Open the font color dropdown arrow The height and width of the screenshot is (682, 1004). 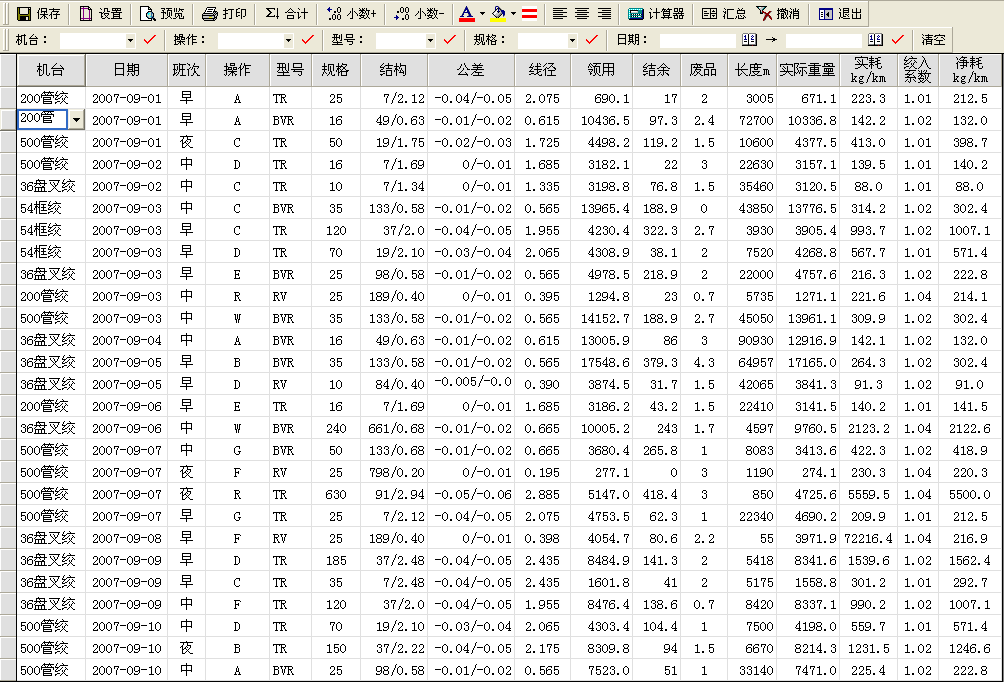click(481, 14)
